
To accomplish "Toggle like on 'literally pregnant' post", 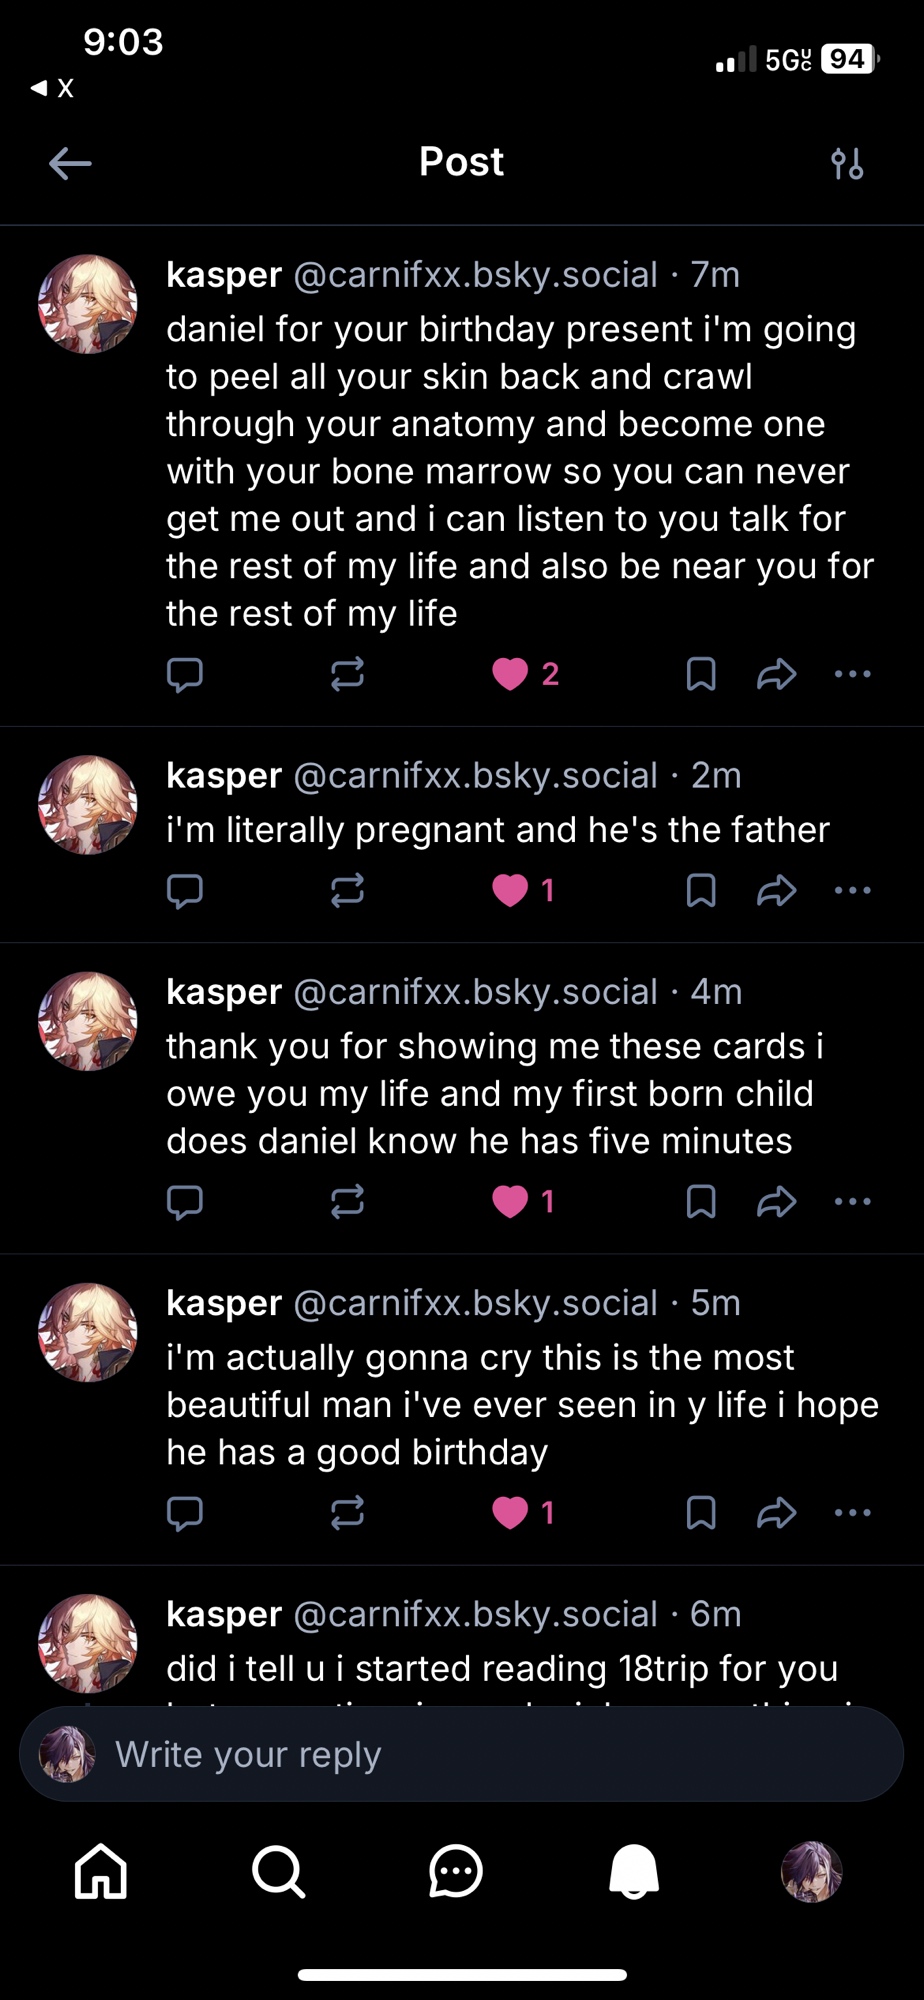I will 511,890.
